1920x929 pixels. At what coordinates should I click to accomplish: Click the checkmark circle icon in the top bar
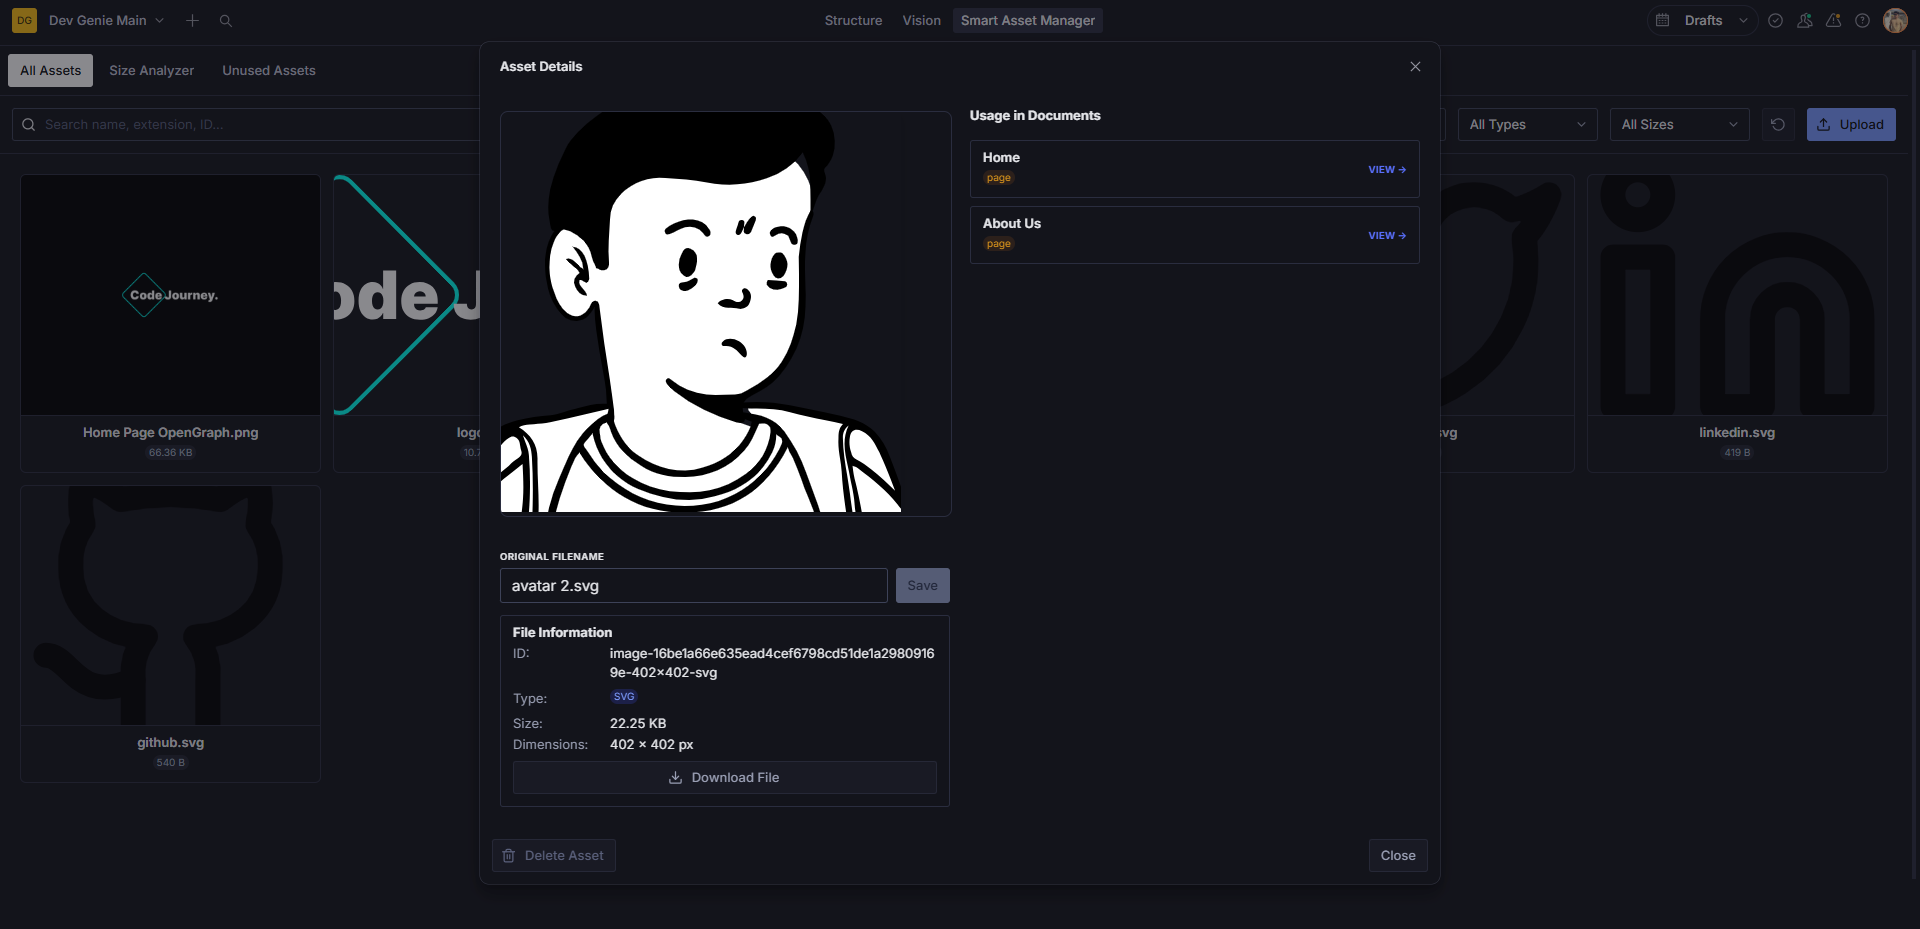pos(1775,20)
